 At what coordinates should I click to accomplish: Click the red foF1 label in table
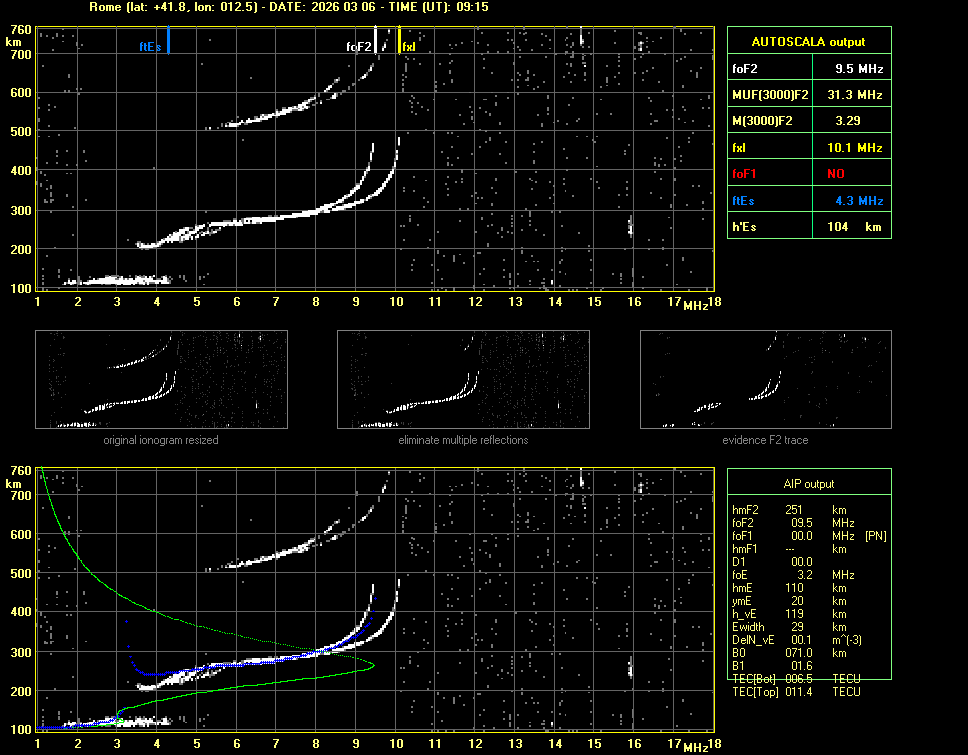[745, 174]
